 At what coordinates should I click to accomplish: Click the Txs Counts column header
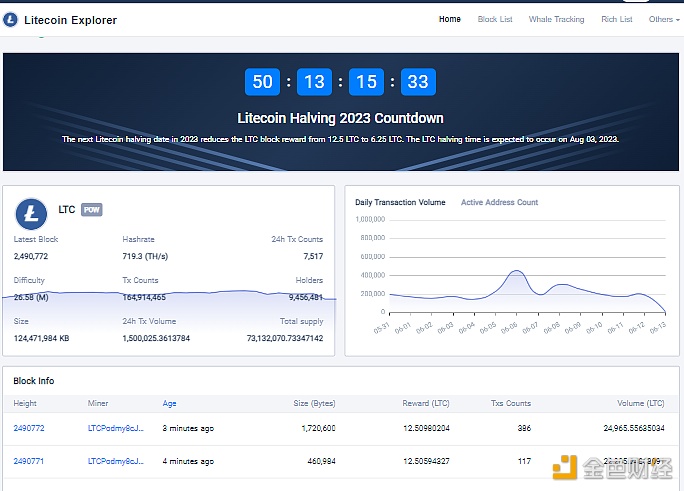click(x=511, y=403)
